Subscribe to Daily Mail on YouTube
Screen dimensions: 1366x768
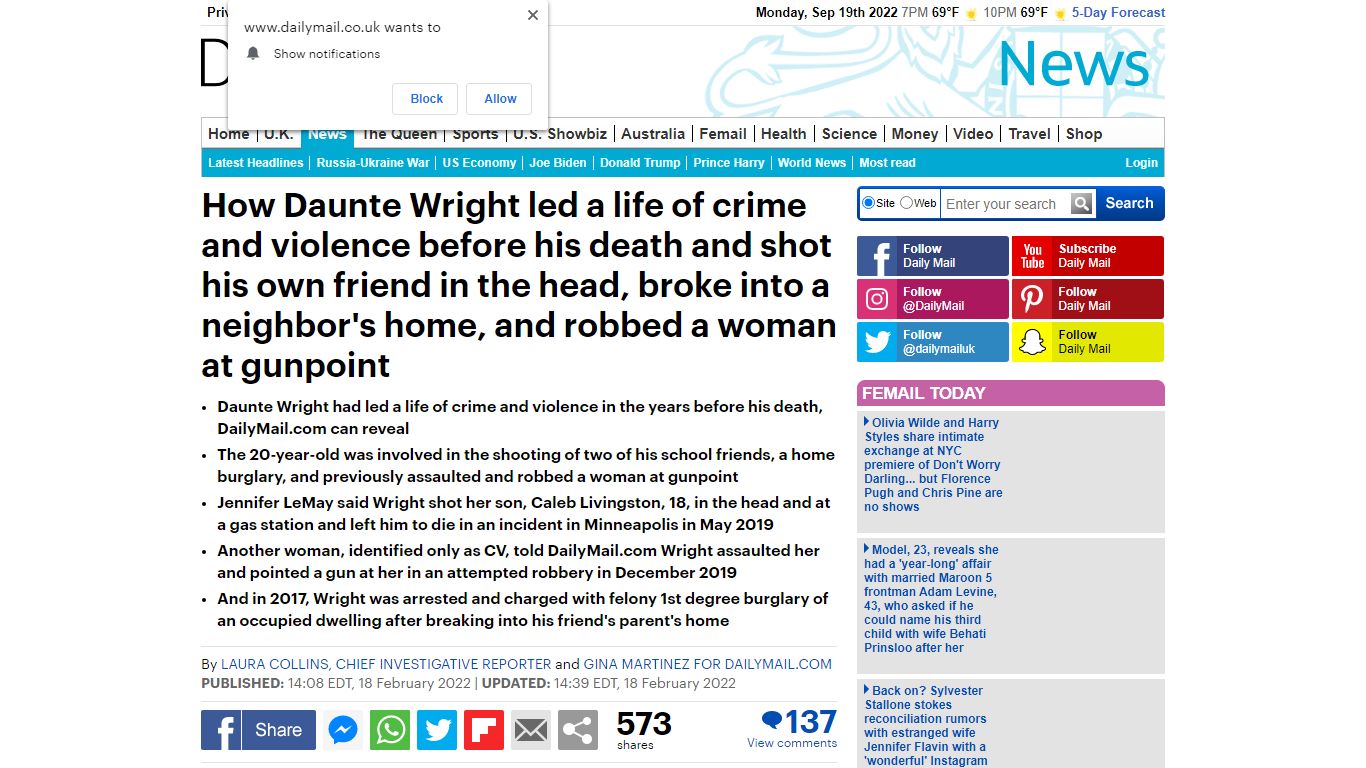[1088, 256]
